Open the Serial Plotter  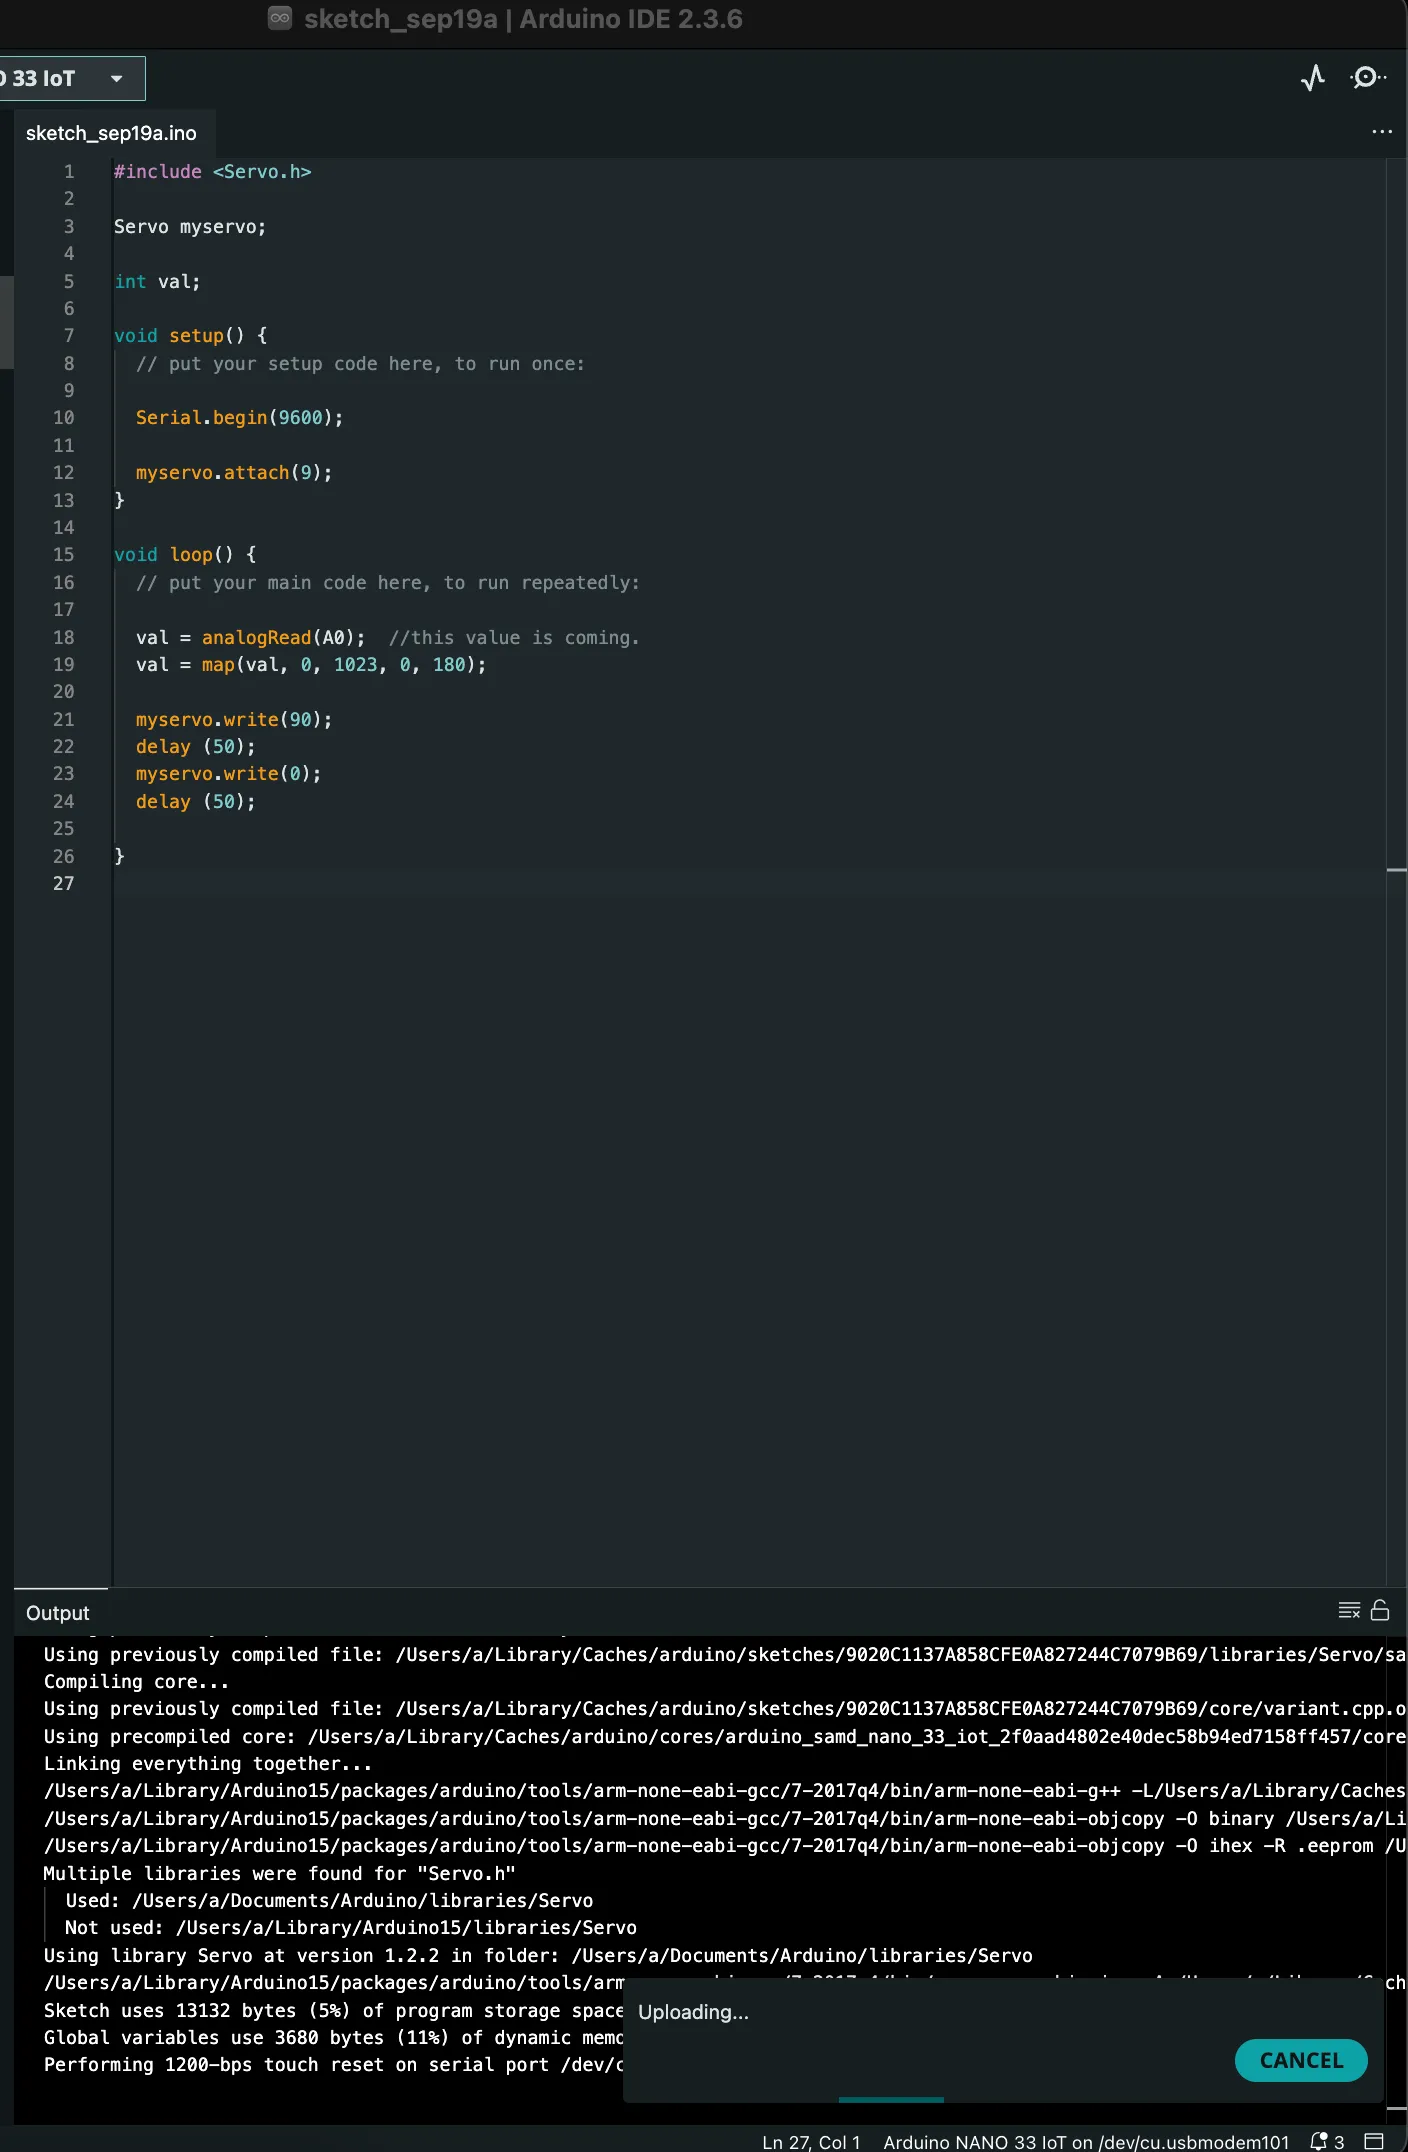click(x=1313, y=78)
